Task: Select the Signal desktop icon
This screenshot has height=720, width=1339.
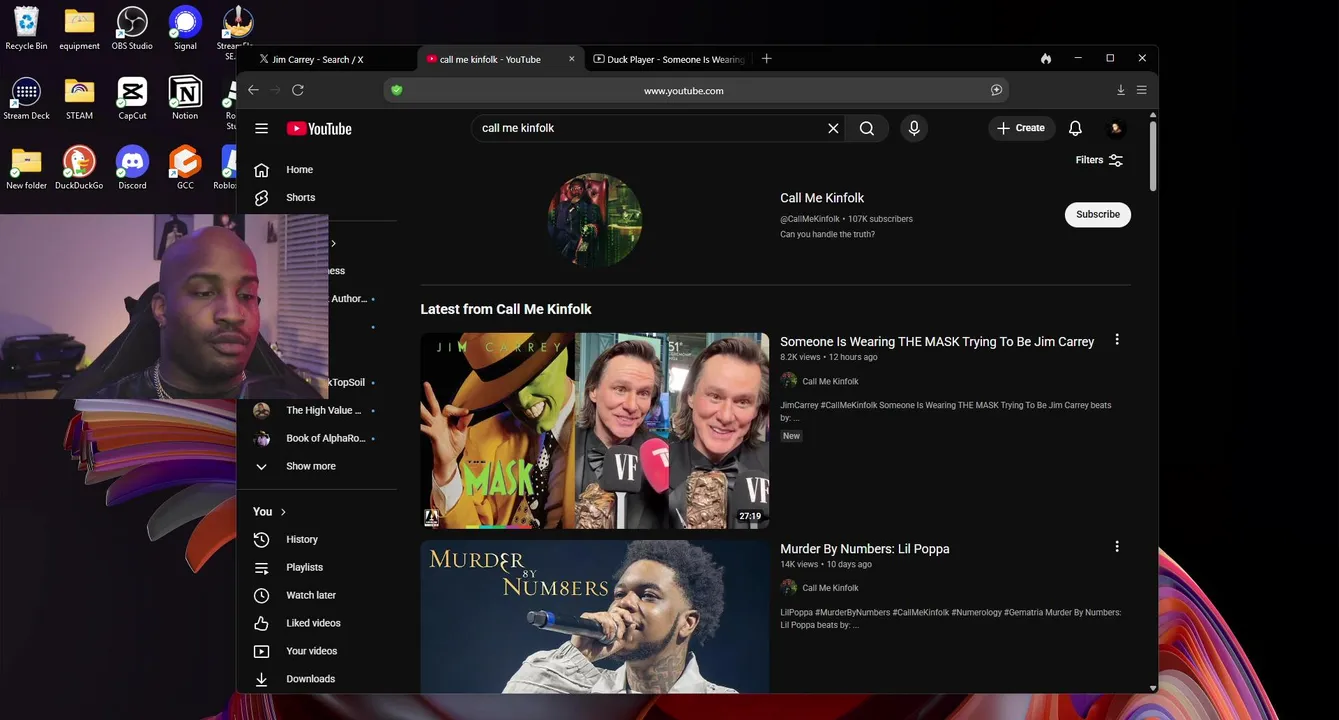Action: [x=185, y=28]
